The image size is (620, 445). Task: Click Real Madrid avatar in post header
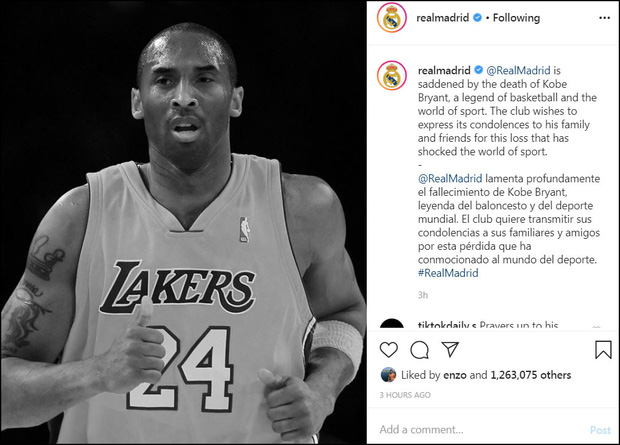coord(391,18)
